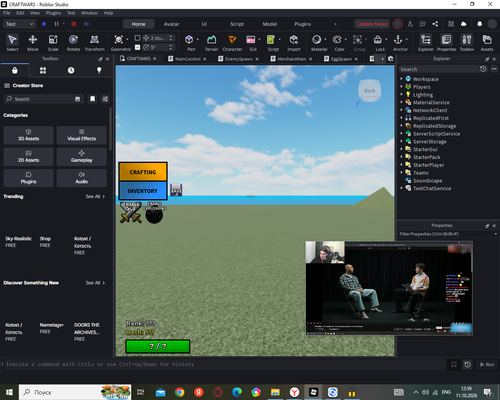Toggle the Explorer panel button

pos(426,43)
